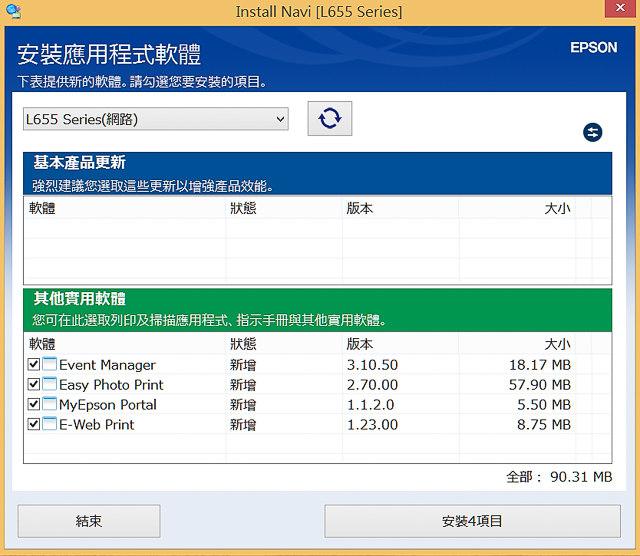Screen dimensions: 640x556
Task: Uncheck the MyEpson Portal checkbox
Action: point(34,404)
